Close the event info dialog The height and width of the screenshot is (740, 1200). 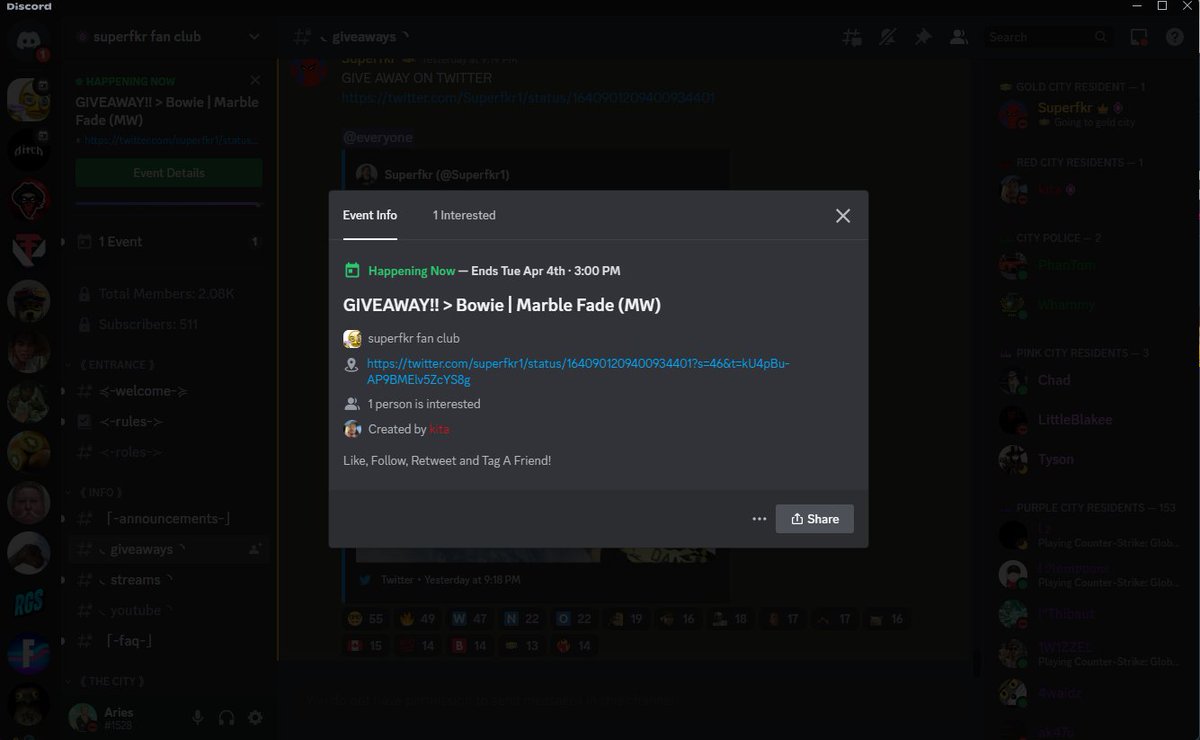(x=843, y=216)
